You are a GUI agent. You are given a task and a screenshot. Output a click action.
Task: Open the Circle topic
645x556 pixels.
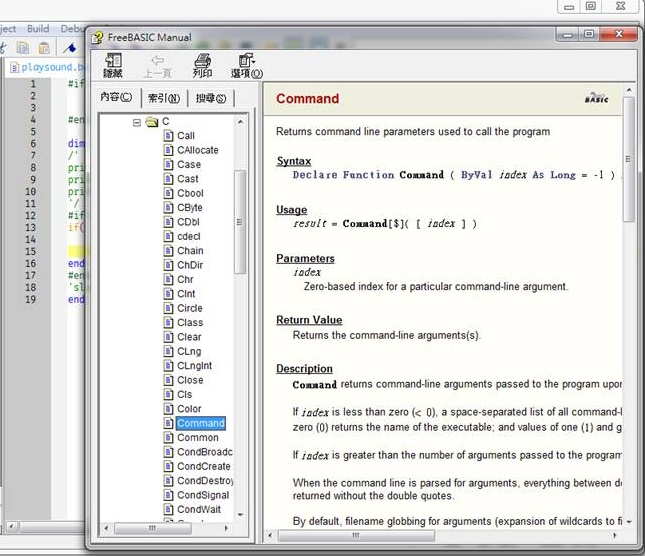[190, 308]
